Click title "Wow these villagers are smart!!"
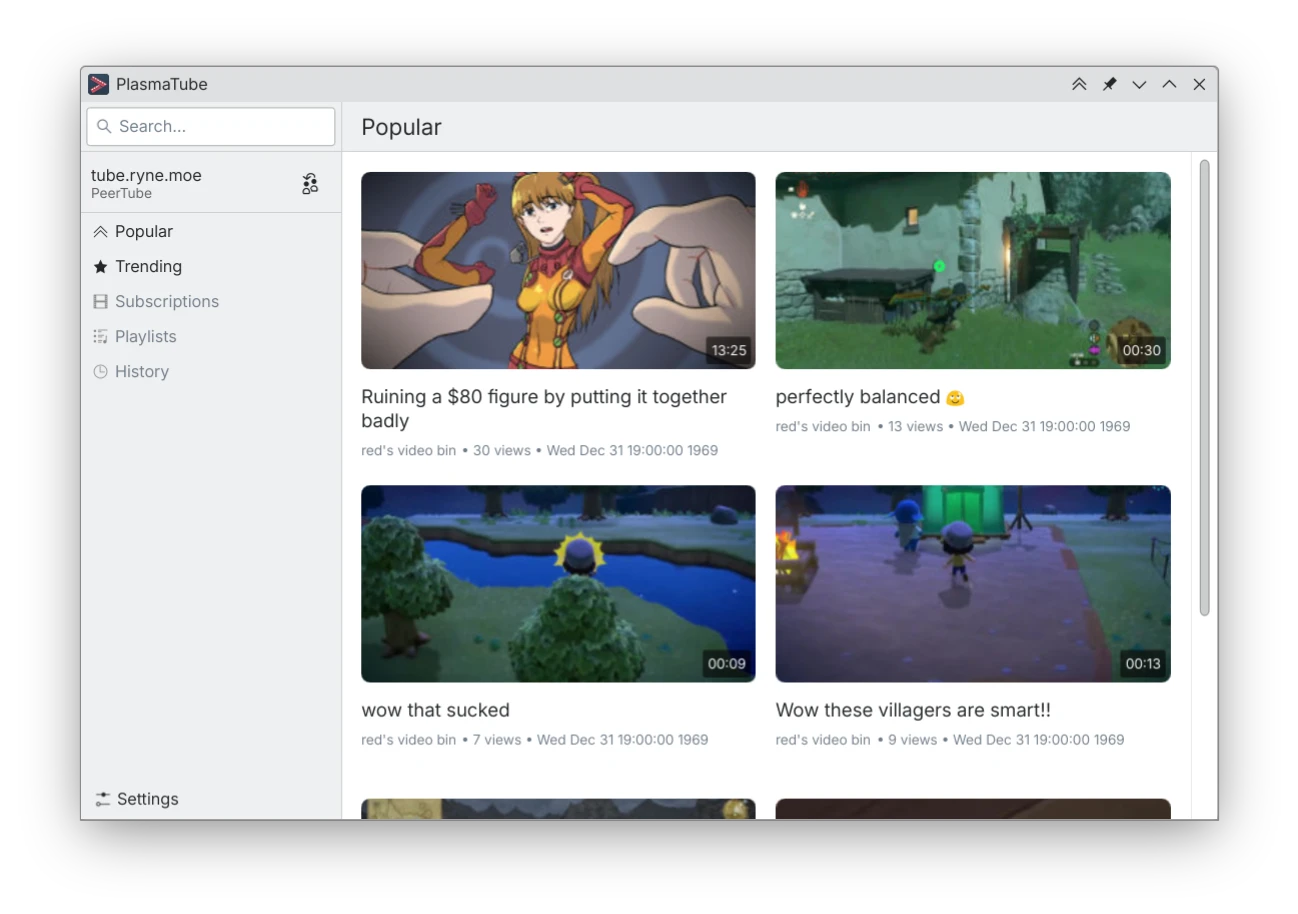The height and width of the screenshot is (914, 1298). pos(913,711)
